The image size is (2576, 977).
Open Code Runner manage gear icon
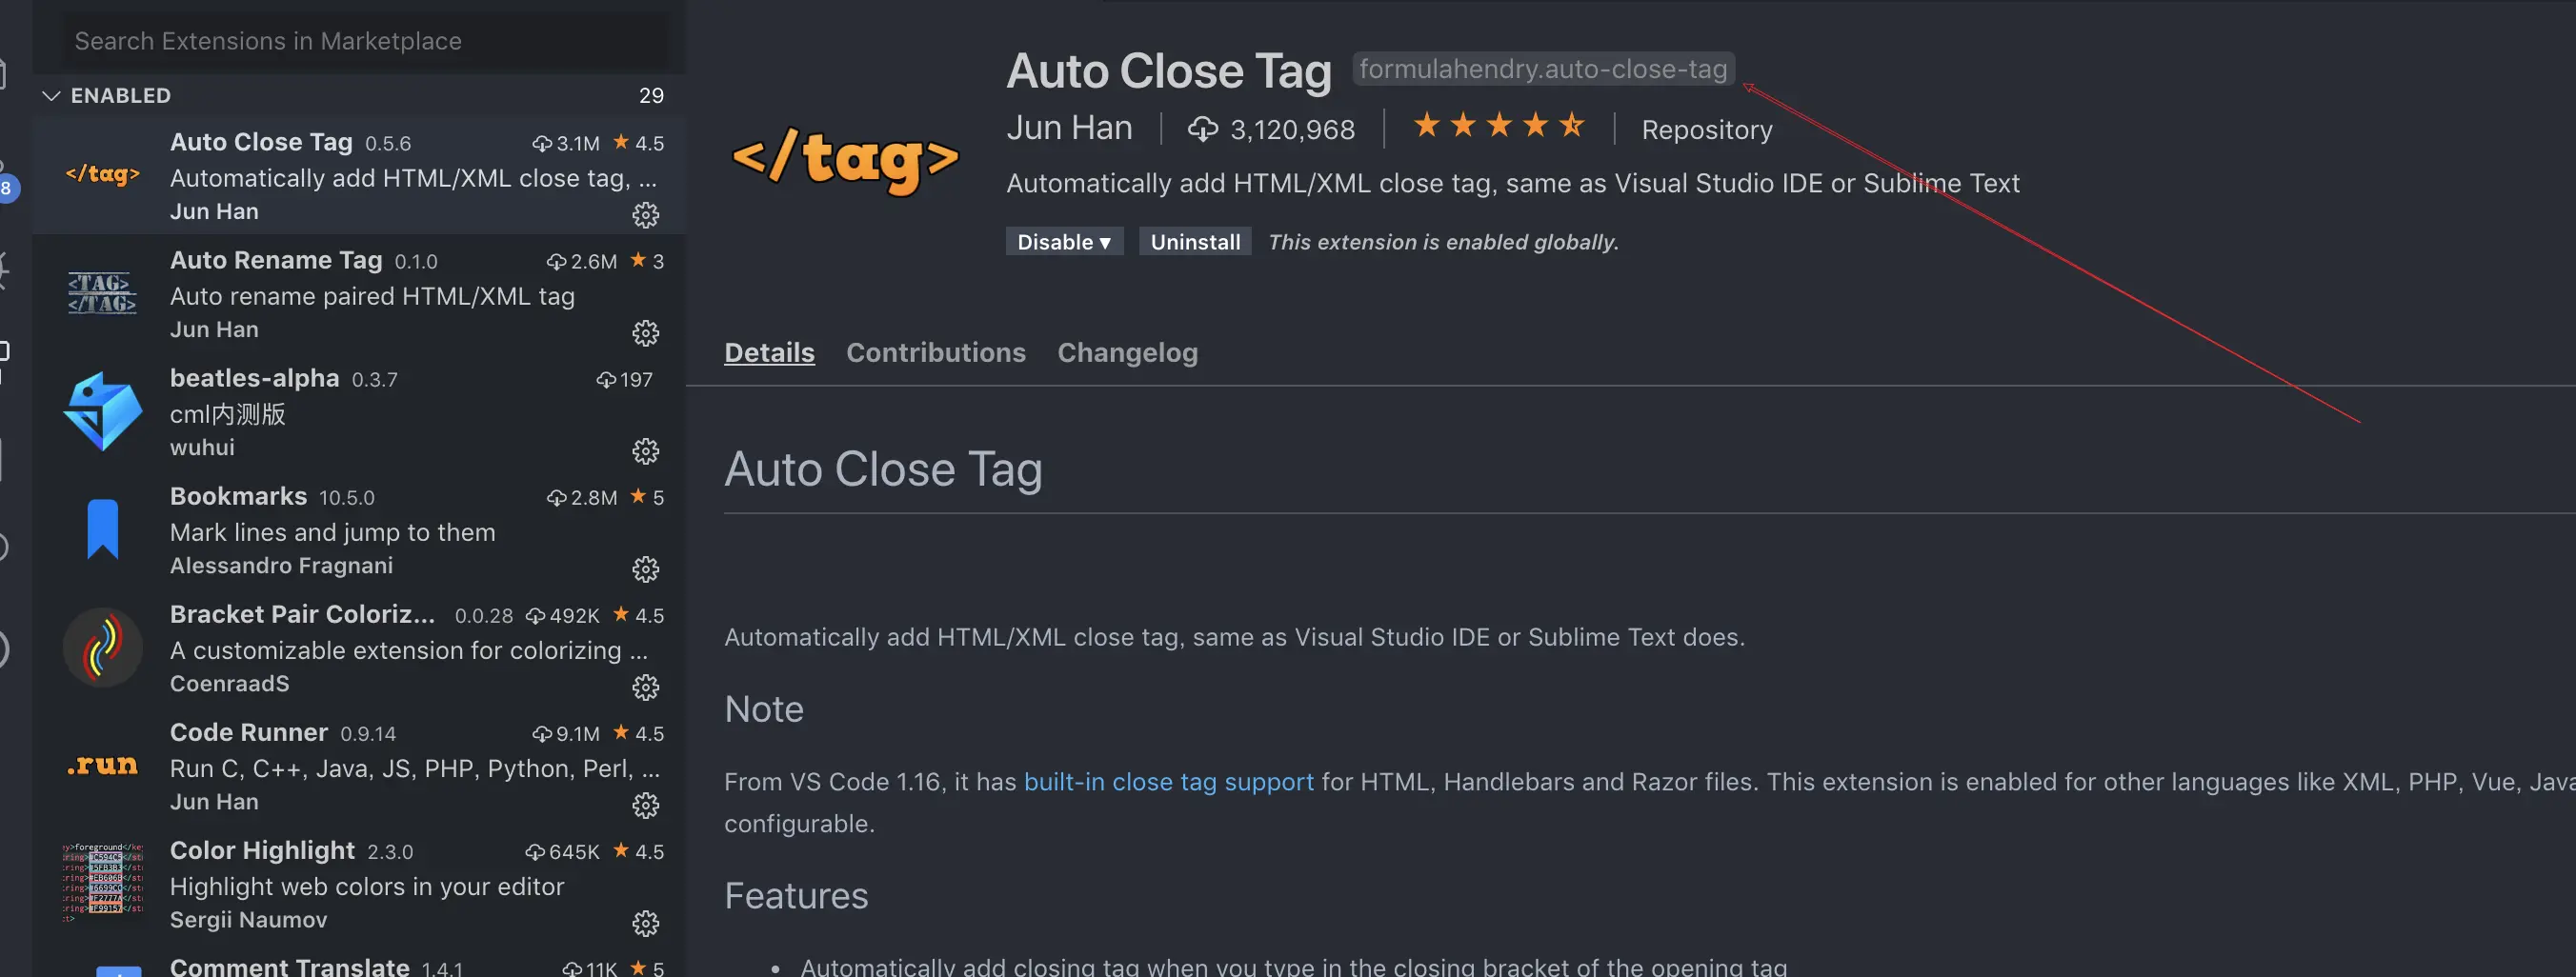click(646, 805)
